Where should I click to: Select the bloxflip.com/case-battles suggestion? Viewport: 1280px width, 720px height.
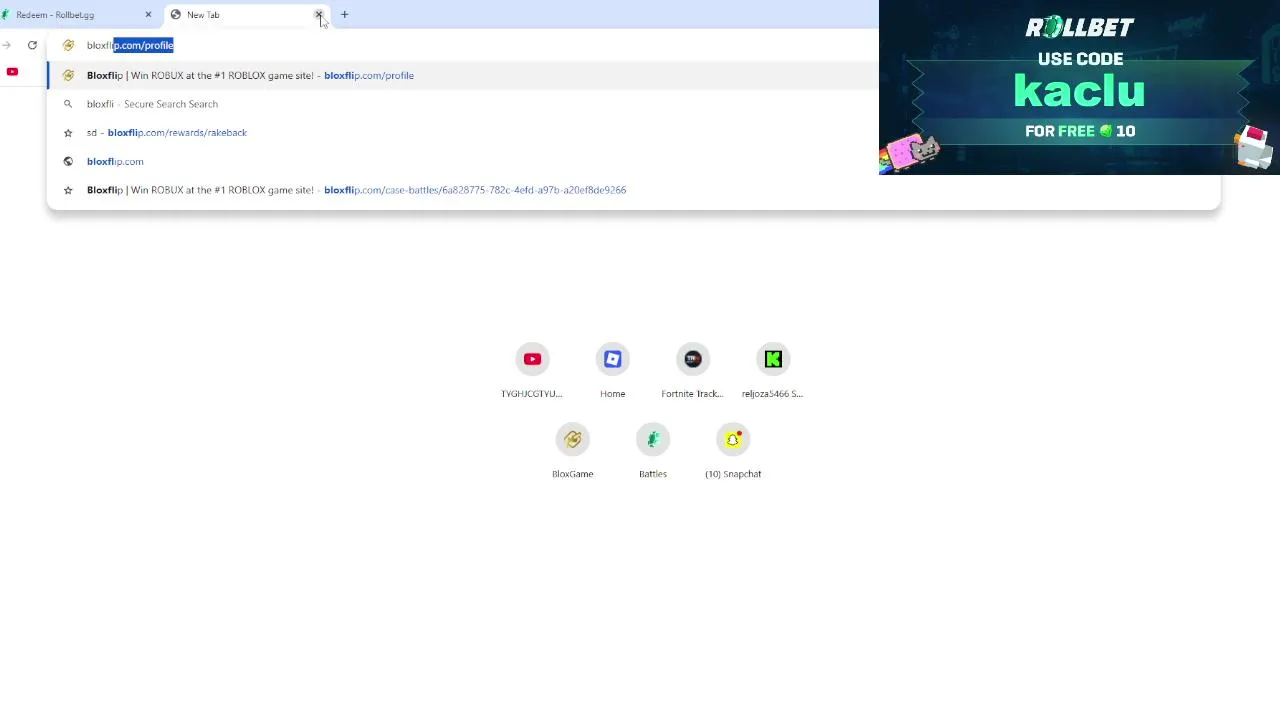click(x=634, y=190)
